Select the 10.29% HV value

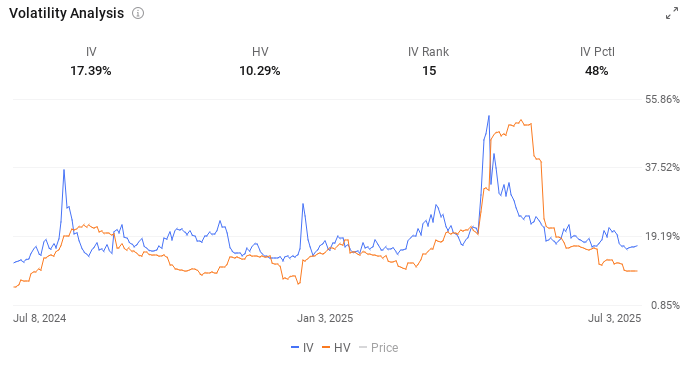pyautogui.click(x=260, y=71)
